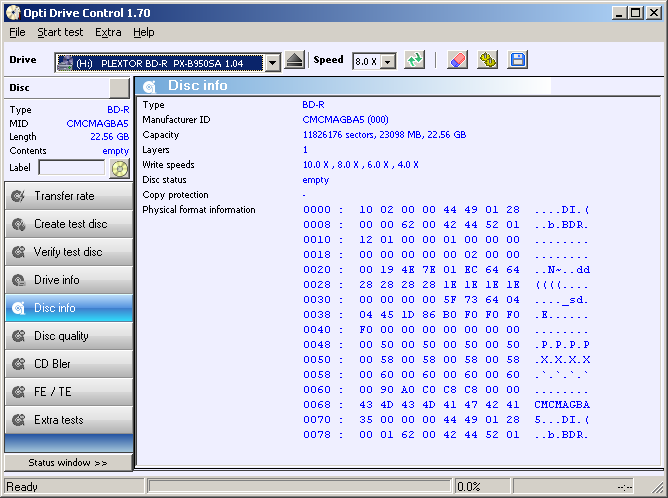668x498 pixels.
Task: Click the BD-R type value in main panel
Action: pyautogui.click(x=314, y=105)
